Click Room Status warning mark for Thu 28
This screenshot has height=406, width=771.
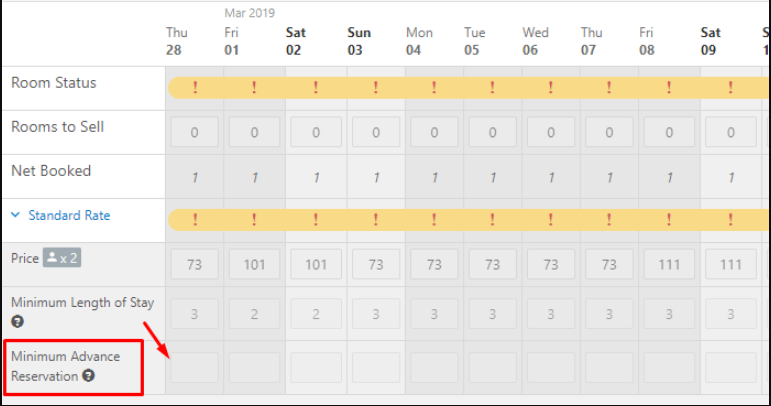coord(195,87)
